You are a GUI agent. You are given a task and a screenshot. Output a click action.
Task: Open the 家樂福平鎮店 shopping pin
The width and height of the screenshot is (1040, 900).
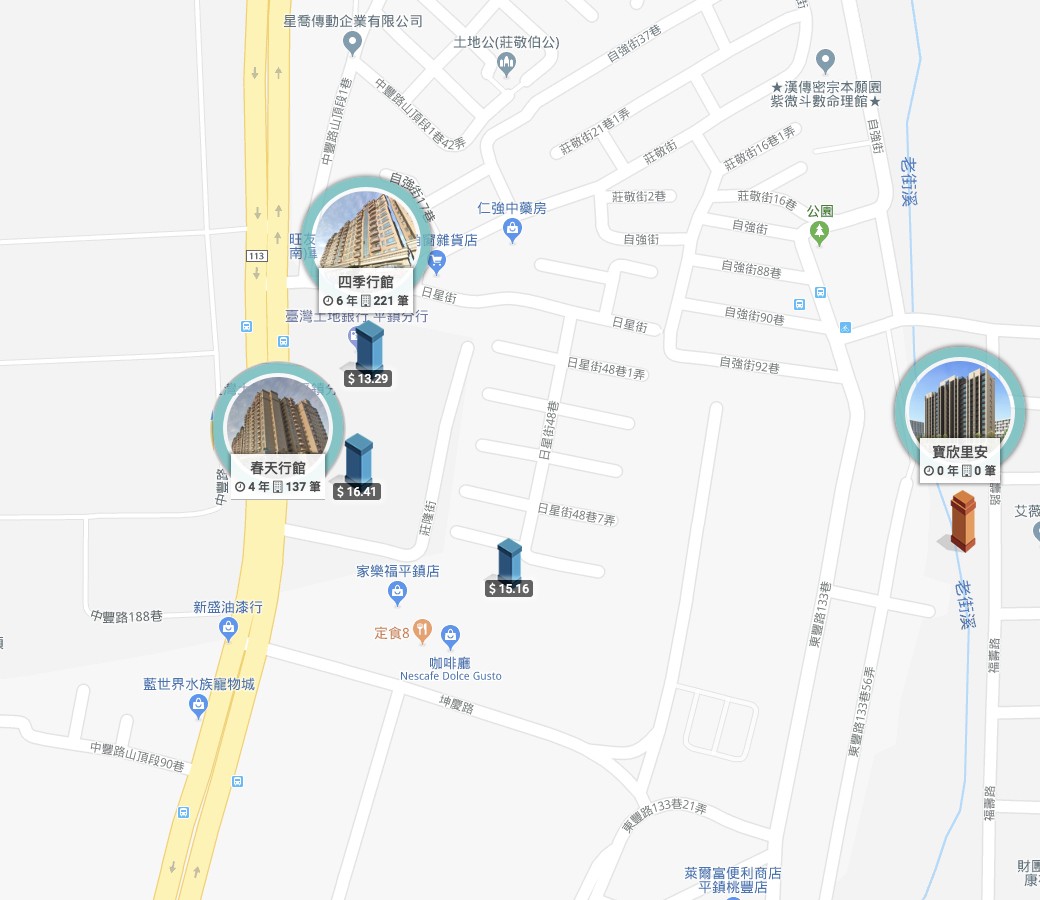click(x=397, y=593)
